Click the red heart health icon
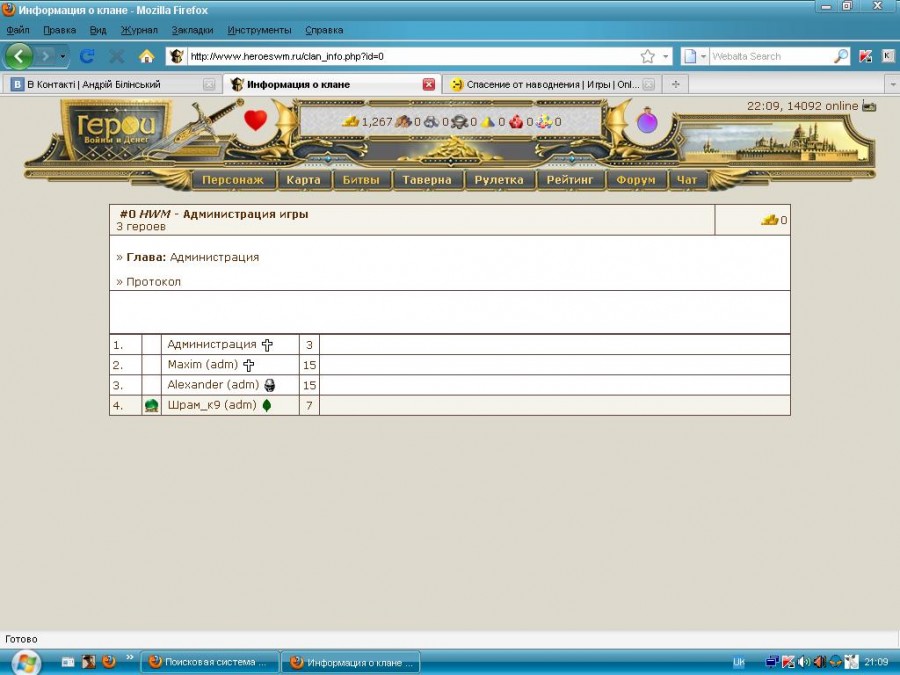This screenshot has width=900, height=675. coord(255,120)
